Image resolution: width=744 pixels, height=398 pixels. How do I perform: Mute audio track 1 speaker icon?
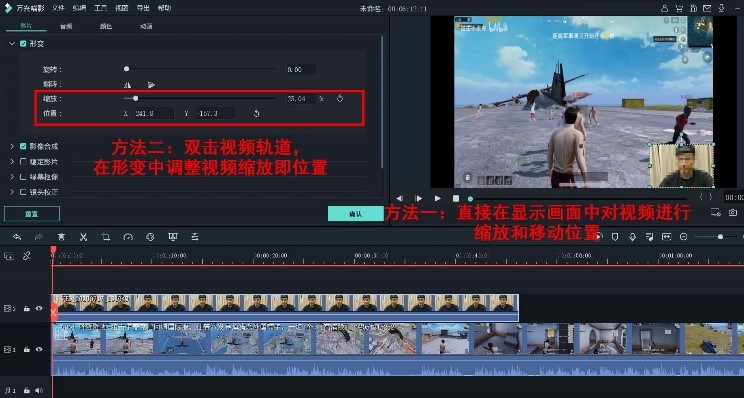[39, 390]
